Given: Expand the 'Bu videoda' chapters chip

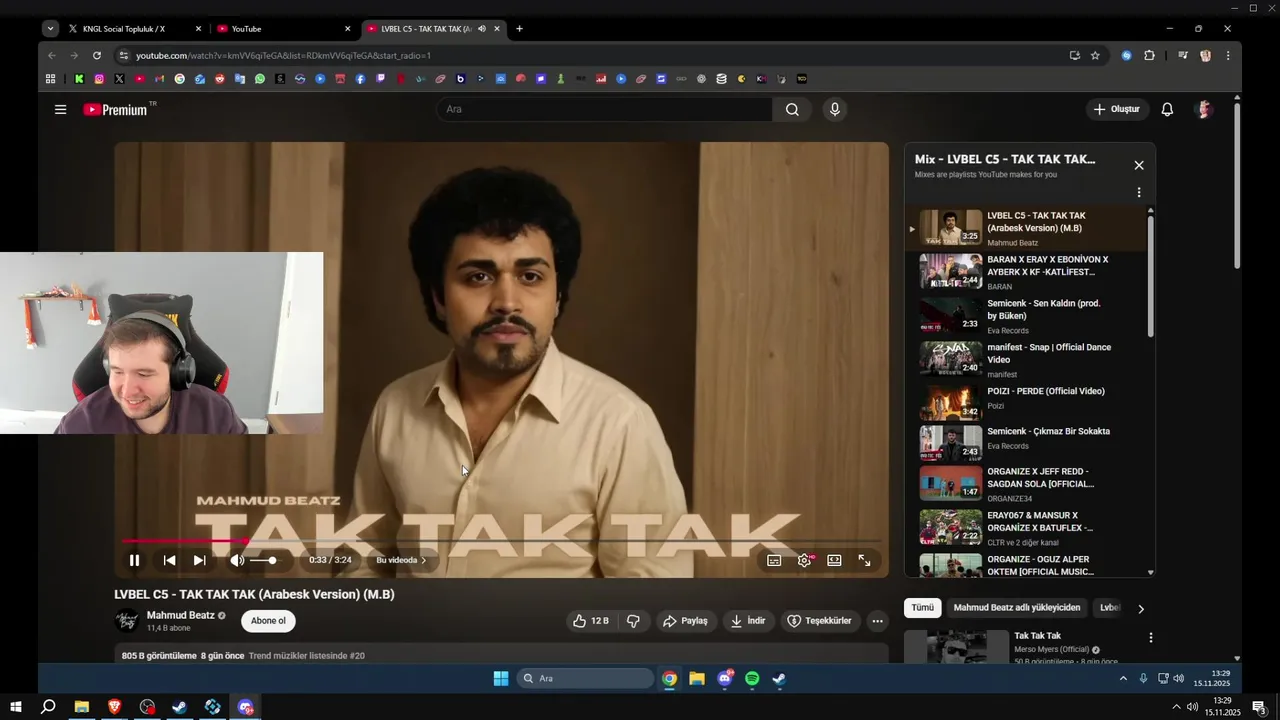Looking at the screenshot, I should tap(401, 560).
